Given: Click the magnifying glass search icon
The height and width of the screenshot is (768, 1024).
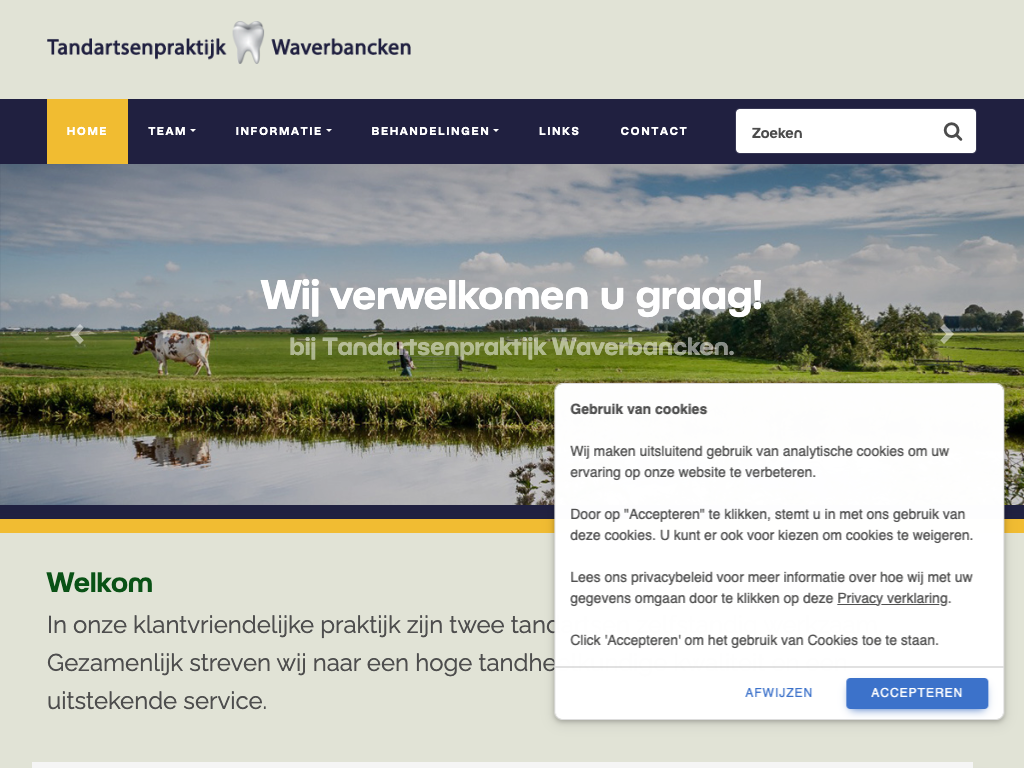Looking at the screenshot, I should pos(952,132).
